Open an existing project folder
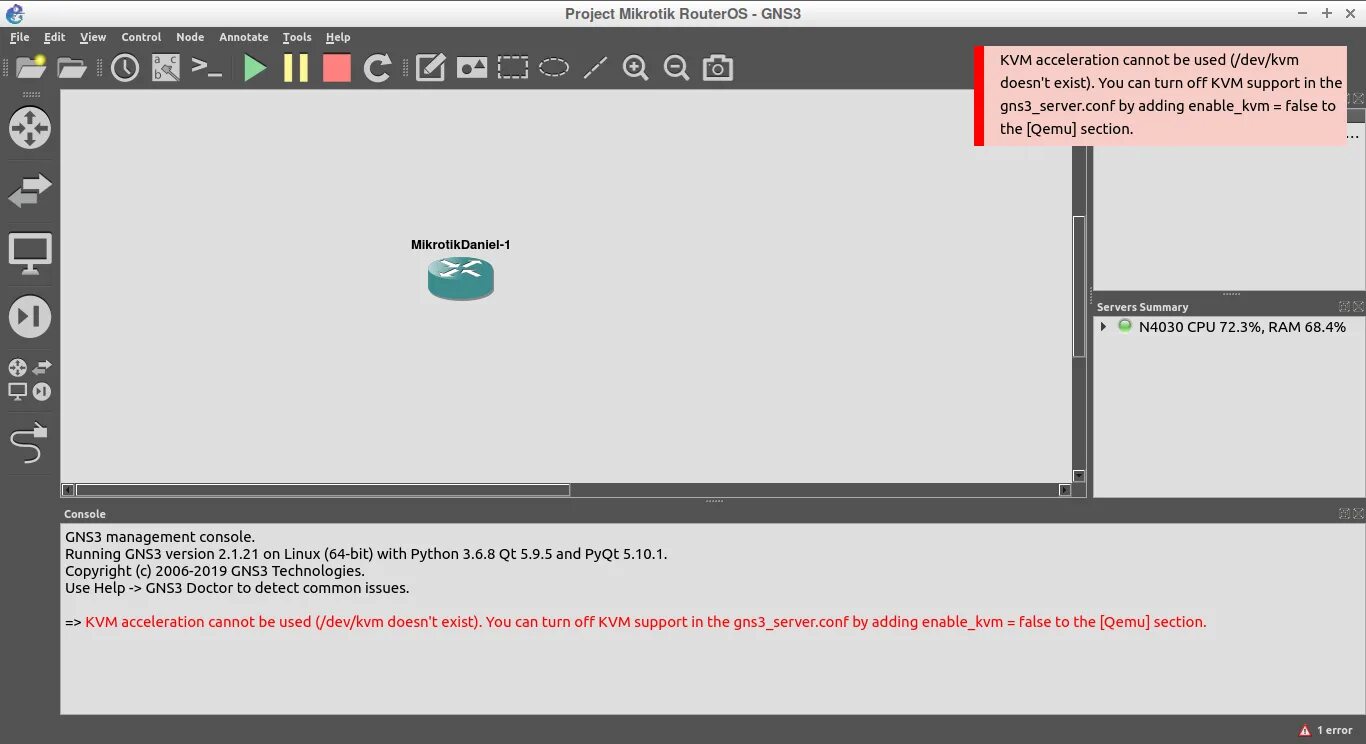Image resolution: width=1366 pixels, height=744 pixels. (x=72, y=68)
